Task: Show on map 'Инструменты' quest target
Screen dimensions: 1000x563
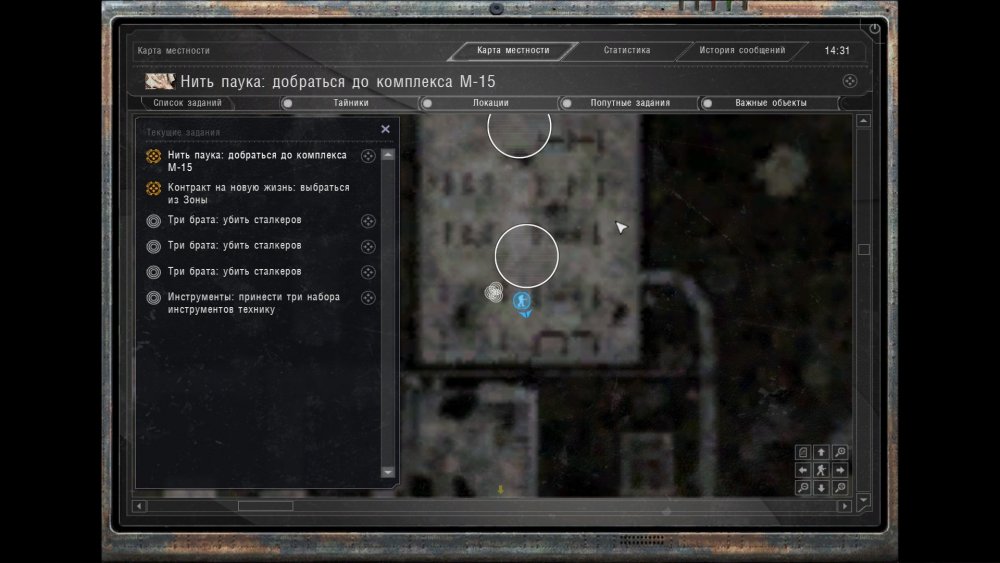Action: pyautogui.click(x=368, y=297)
